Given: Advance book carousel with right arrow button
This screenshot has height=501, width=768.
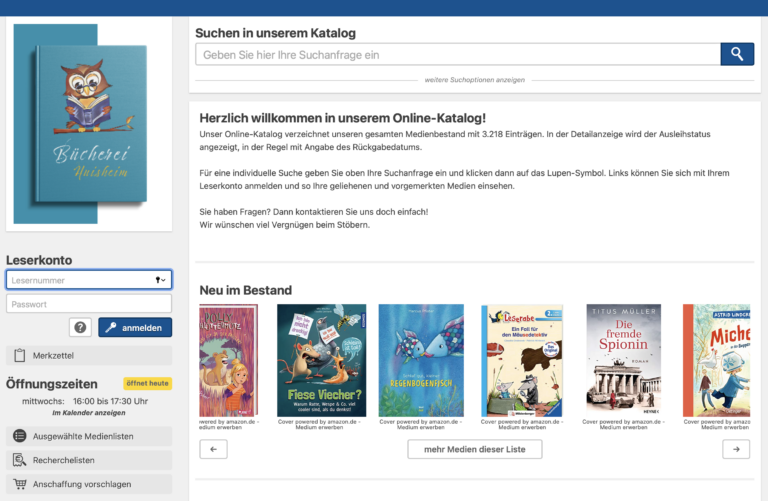Looking at the screenshot, I should pyautogui.click(x=735, y=449).
